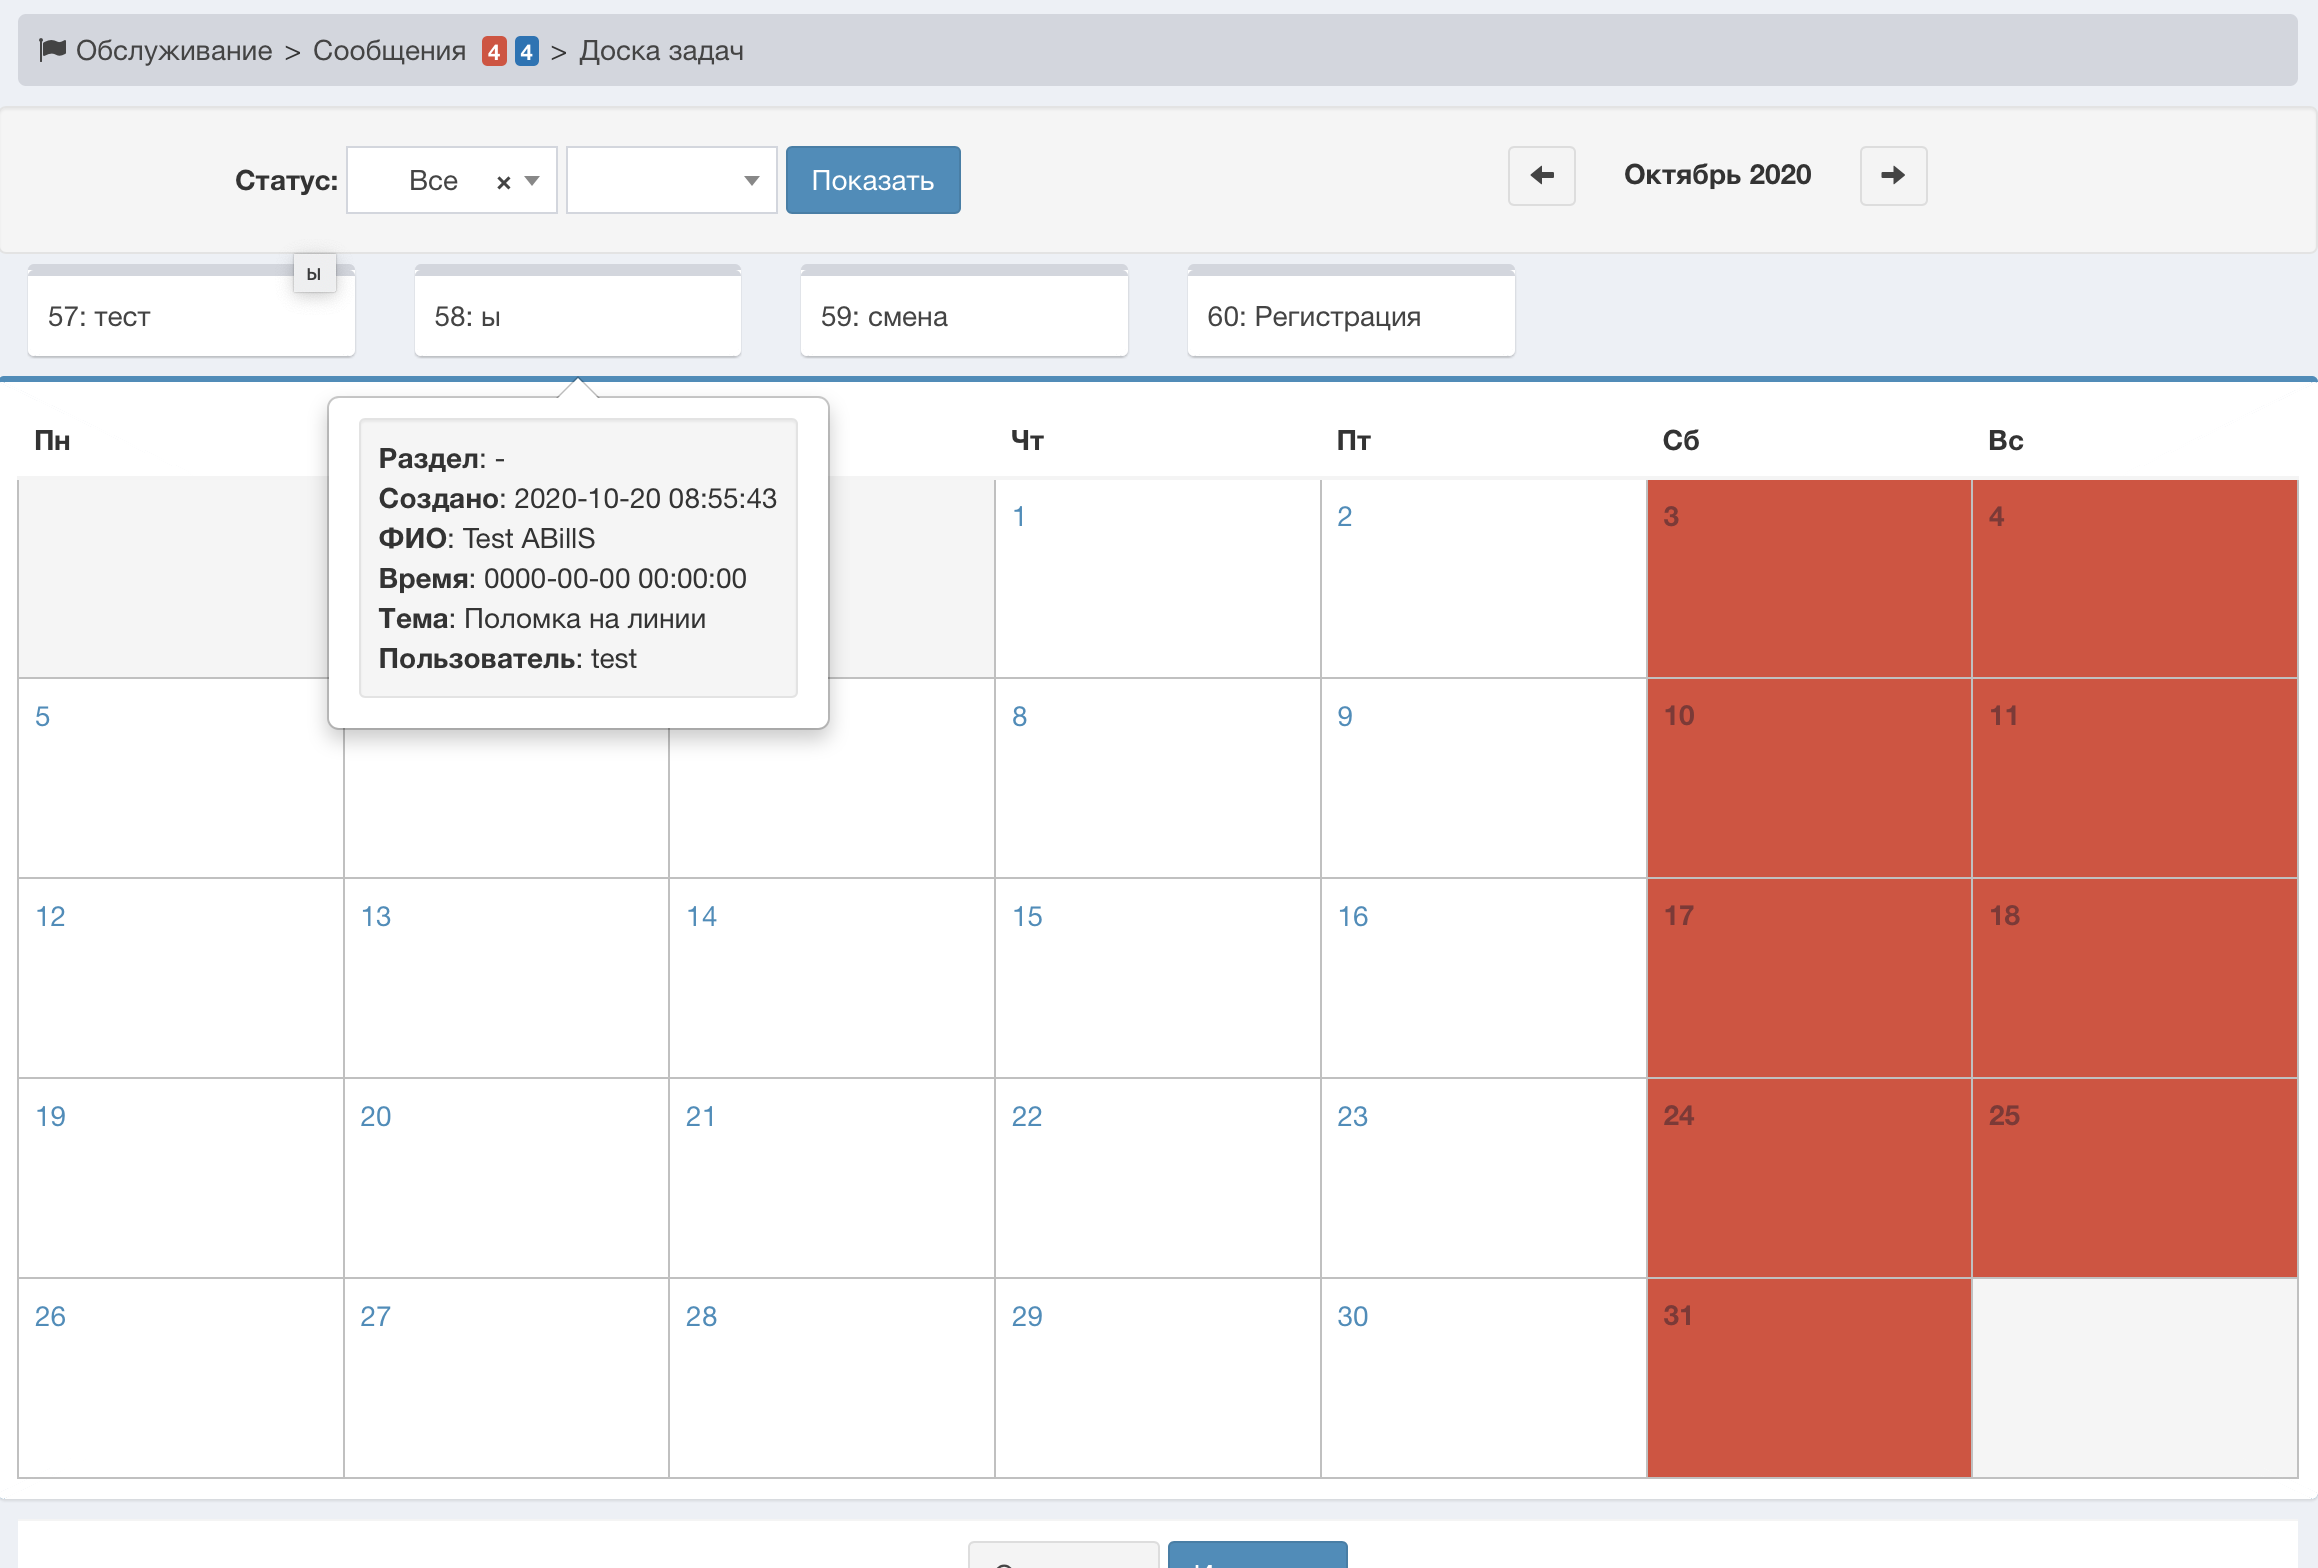Viewport: 2318px width, 1568px height.
Task: Click the flag icon before Обслуживание
Action: pyautogui.click(x=52, y=49)
